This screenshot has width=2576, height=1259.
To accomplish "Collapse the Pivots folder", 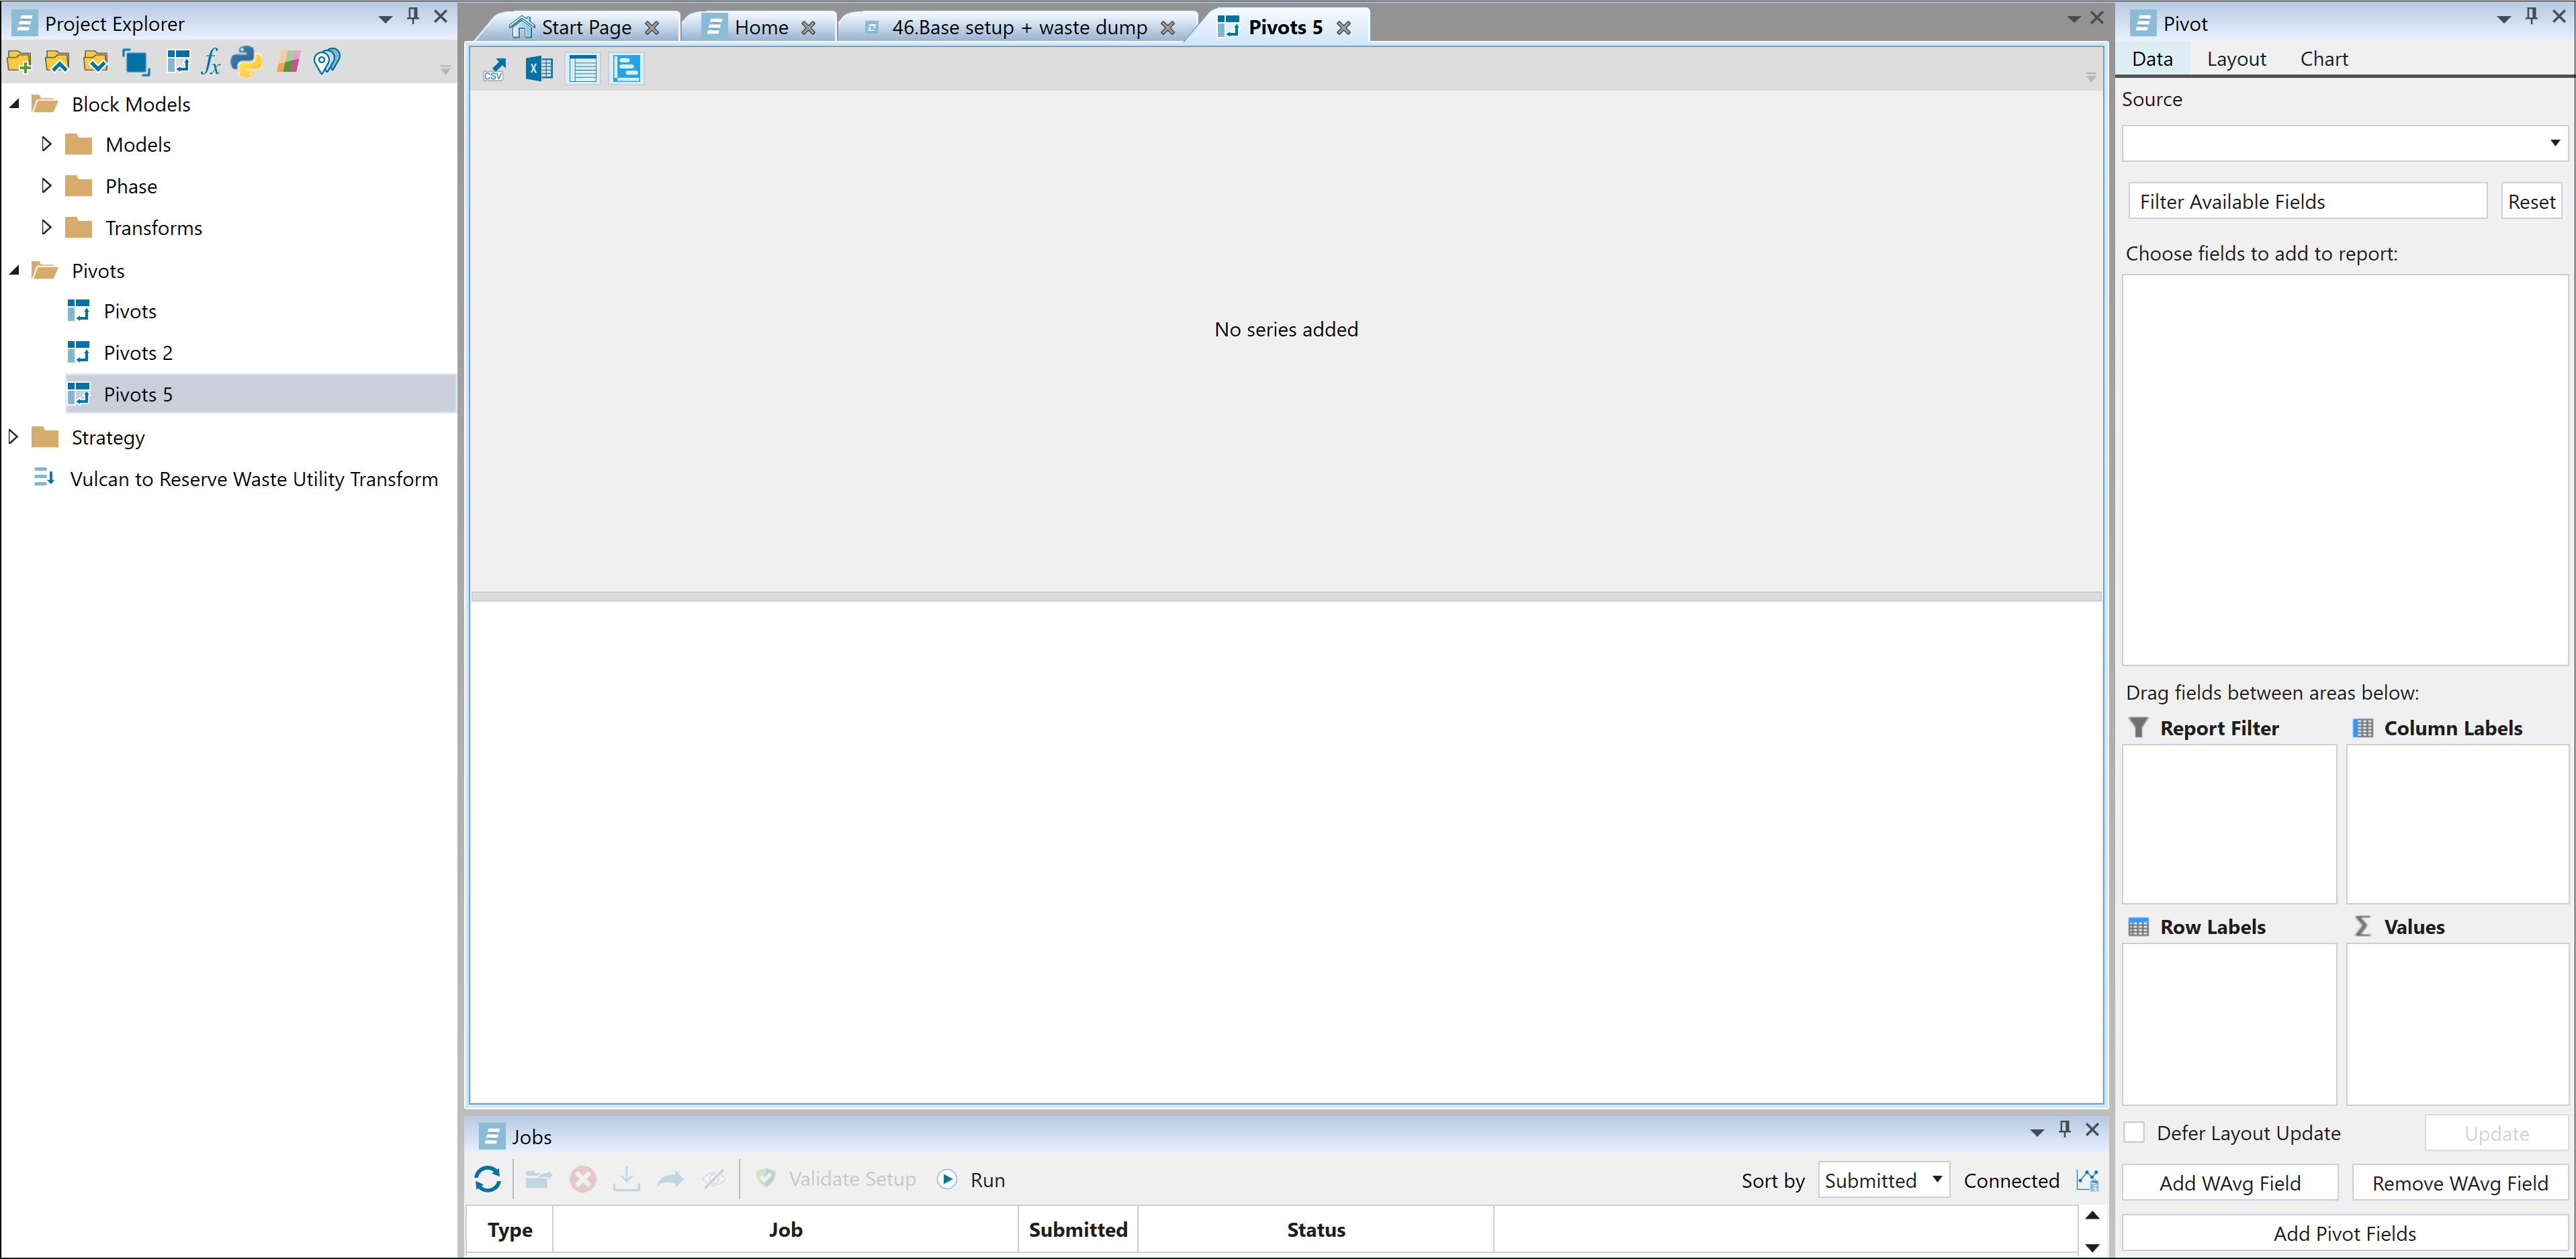I will coord(15,271).
